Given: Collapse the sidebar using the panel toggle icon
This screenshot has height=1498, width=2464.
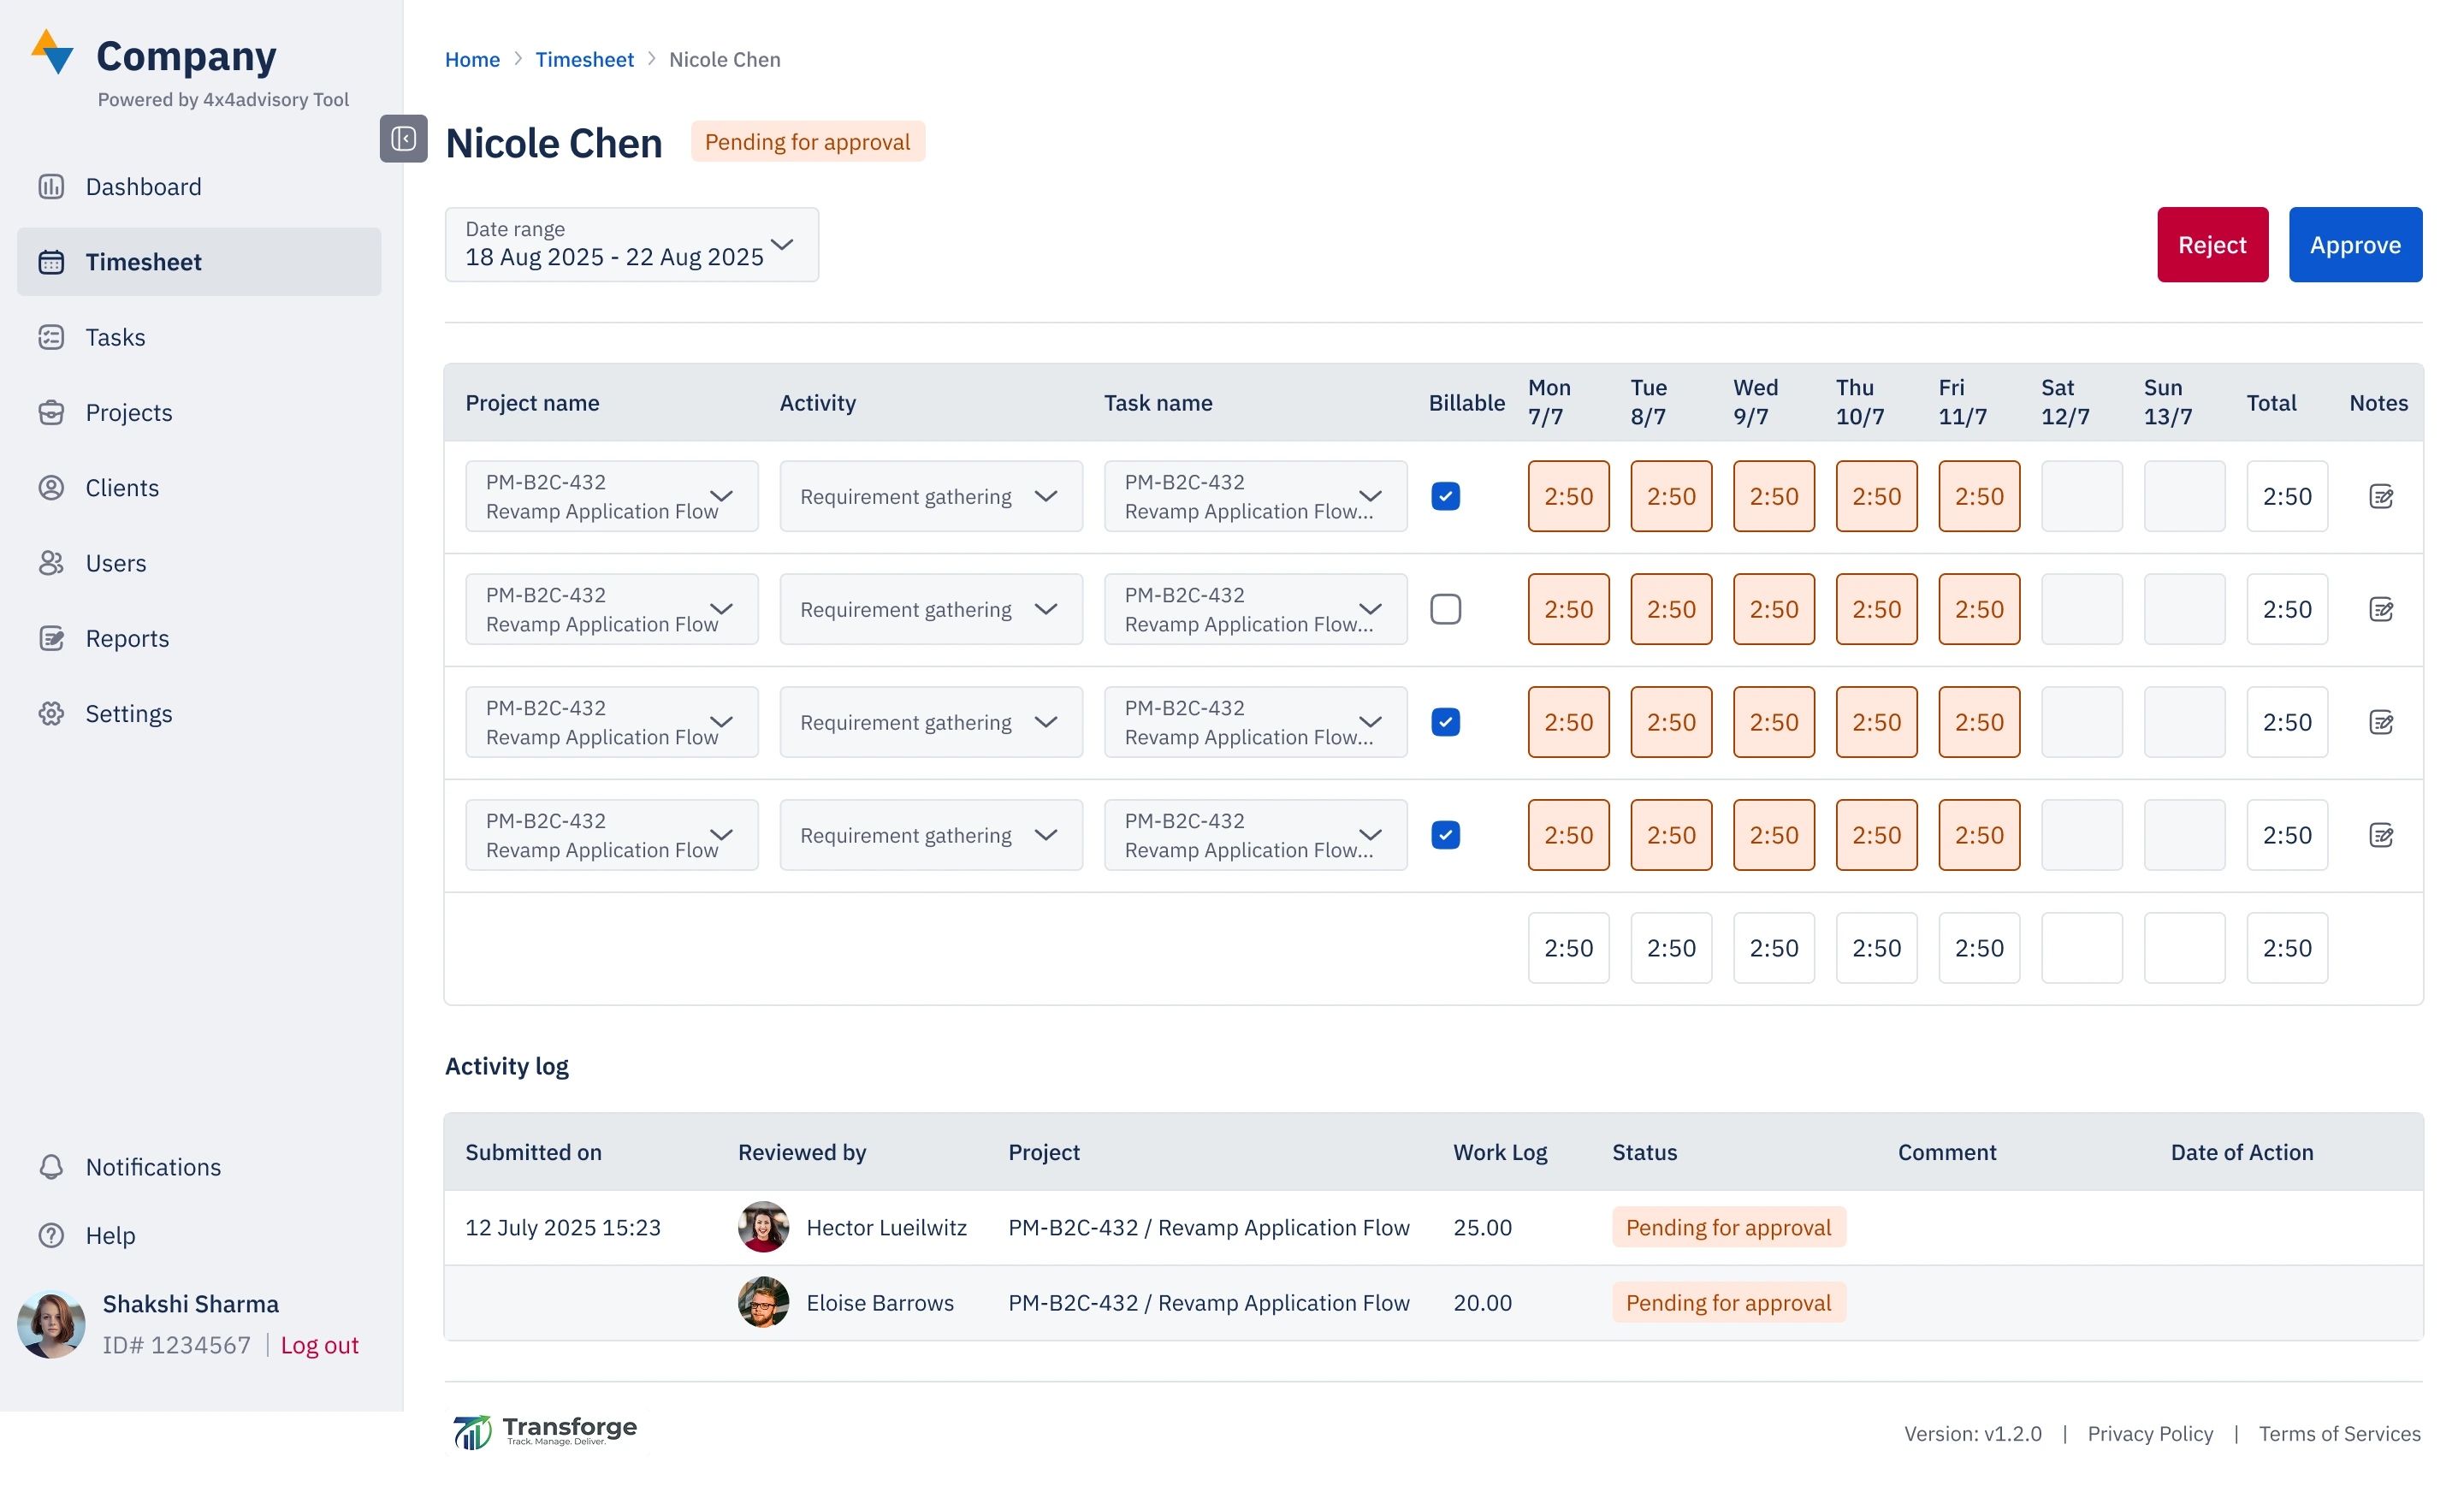Looking at the screenshot, I should pyautogui.click(x=403, y=139).
